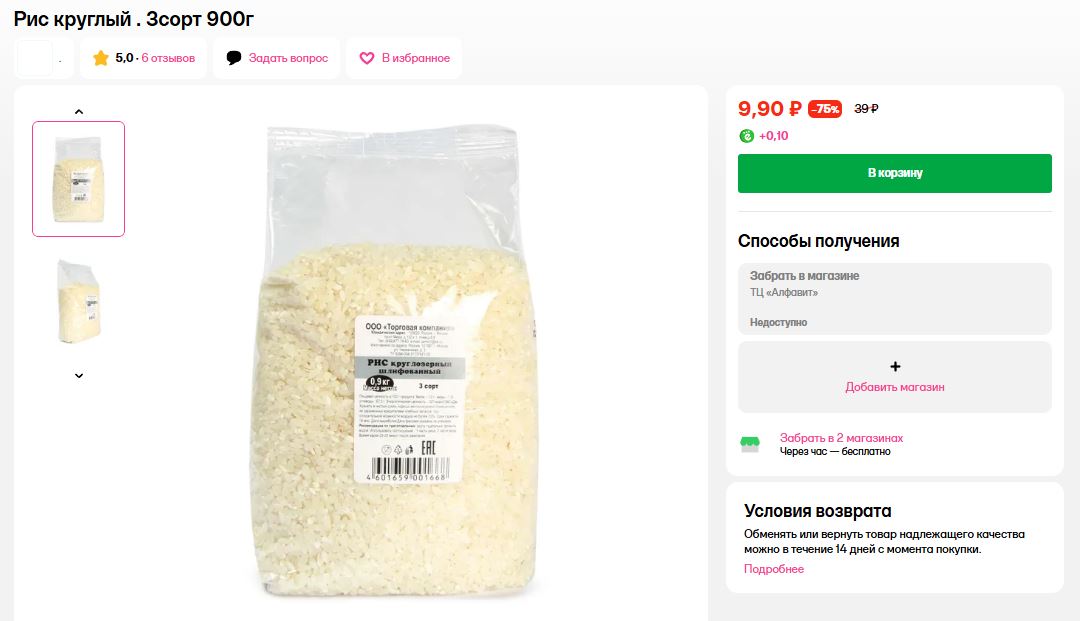The image size is (1080, 621).
Task: Select the ТЦ «Алфавит» pickup option
Action: pyautogui.click(x=894, y=298)
